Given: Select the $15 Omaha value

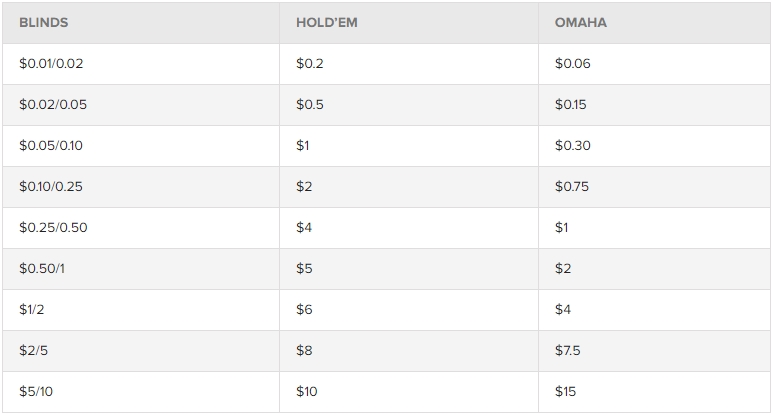Looking at the screenshot, I should click(x=565, y=392).
